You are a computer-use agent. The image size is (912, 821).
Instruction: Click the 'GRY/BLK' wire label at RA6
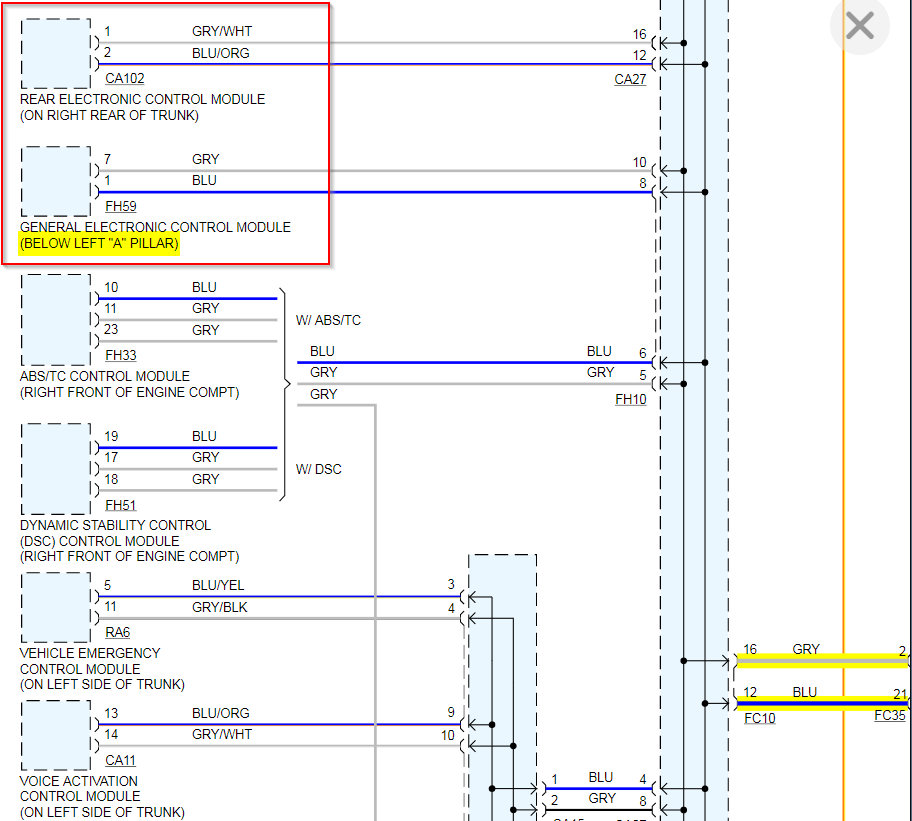pyautogui.click(x=220, y=607)
